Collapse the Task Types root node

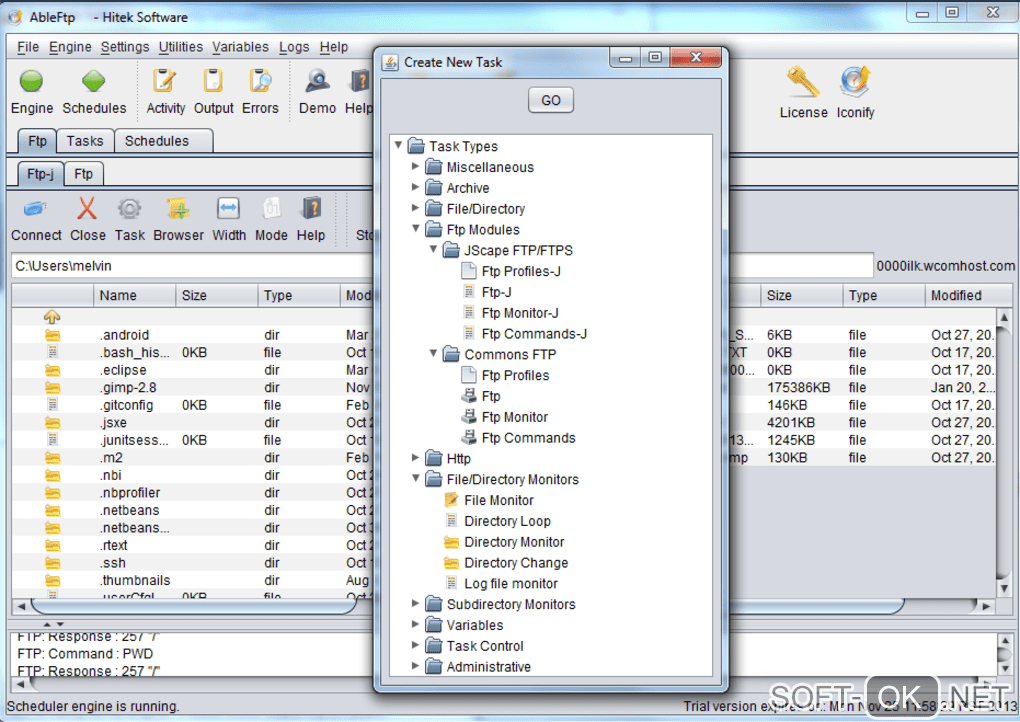click(398, 146)
